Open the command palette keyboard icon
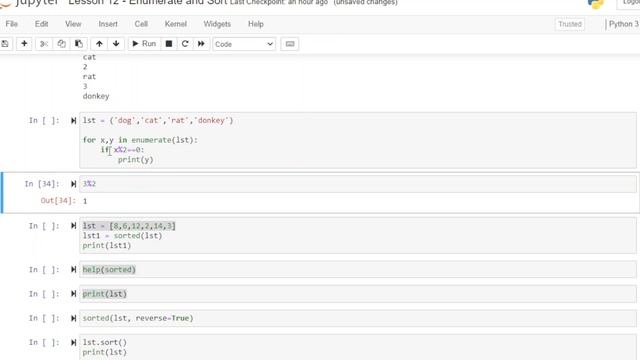640x360 pixels. point(290,44)
